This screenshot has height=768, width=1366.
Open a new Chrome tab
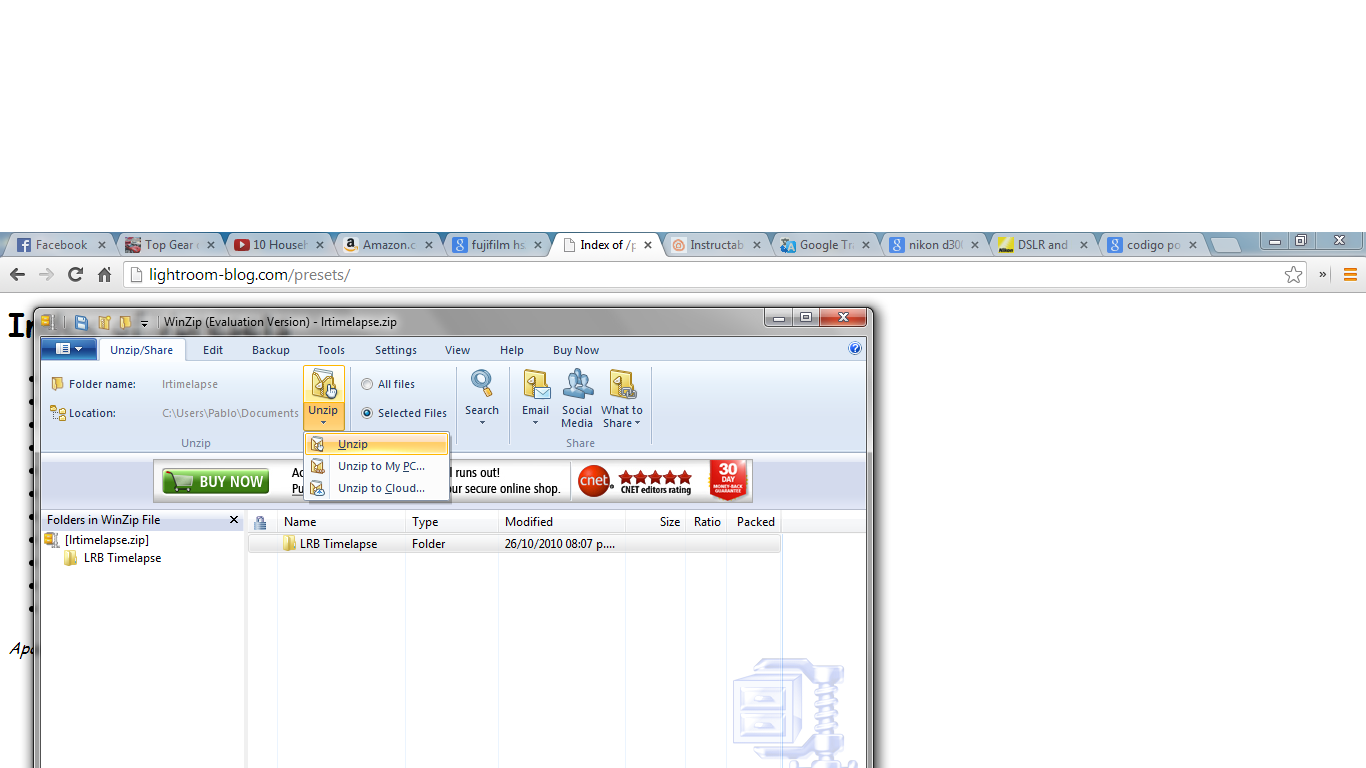[1225, 245]
